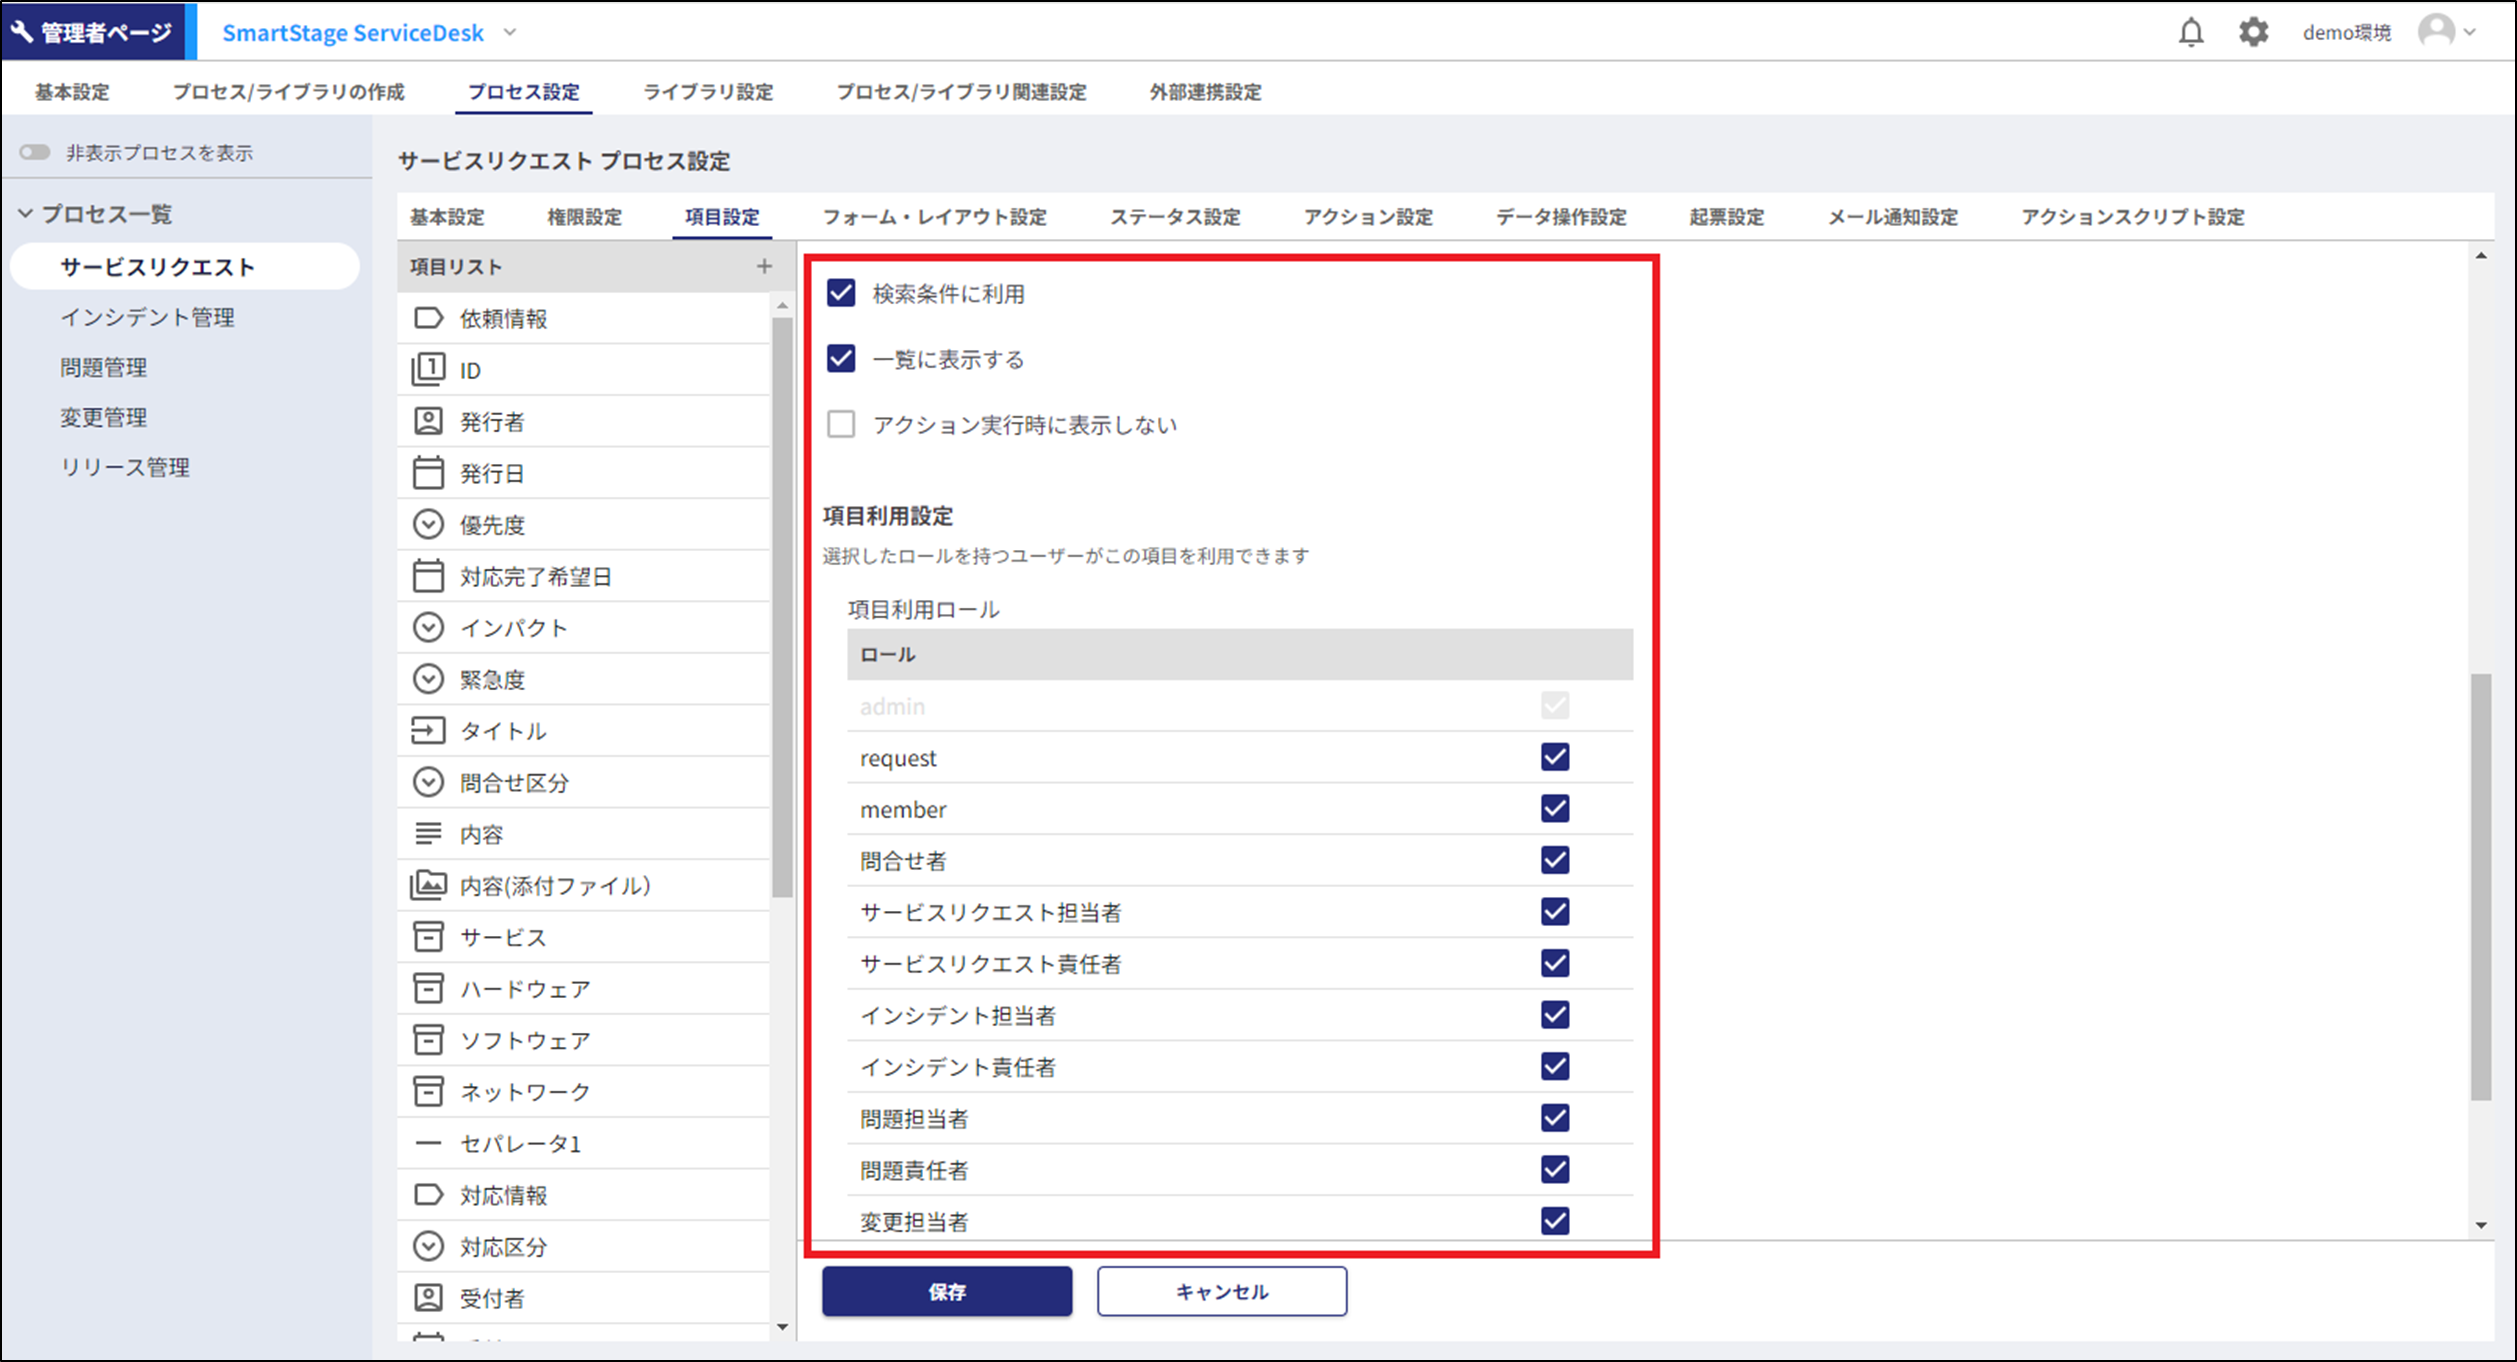2517x1362 pixels.
Task: Click the notification bell icon
Action: (2190, 33)
